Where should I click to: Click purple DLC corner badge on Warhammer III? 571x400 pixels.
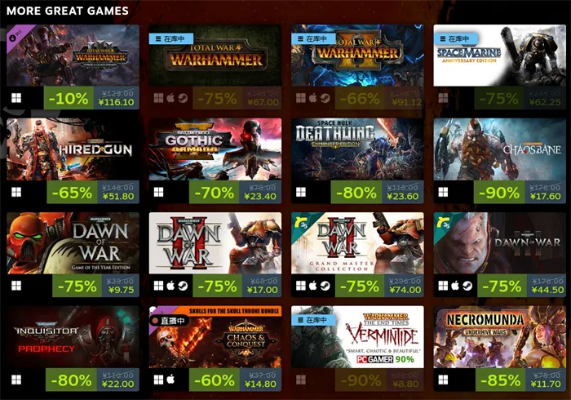click(x=16, y=36)
